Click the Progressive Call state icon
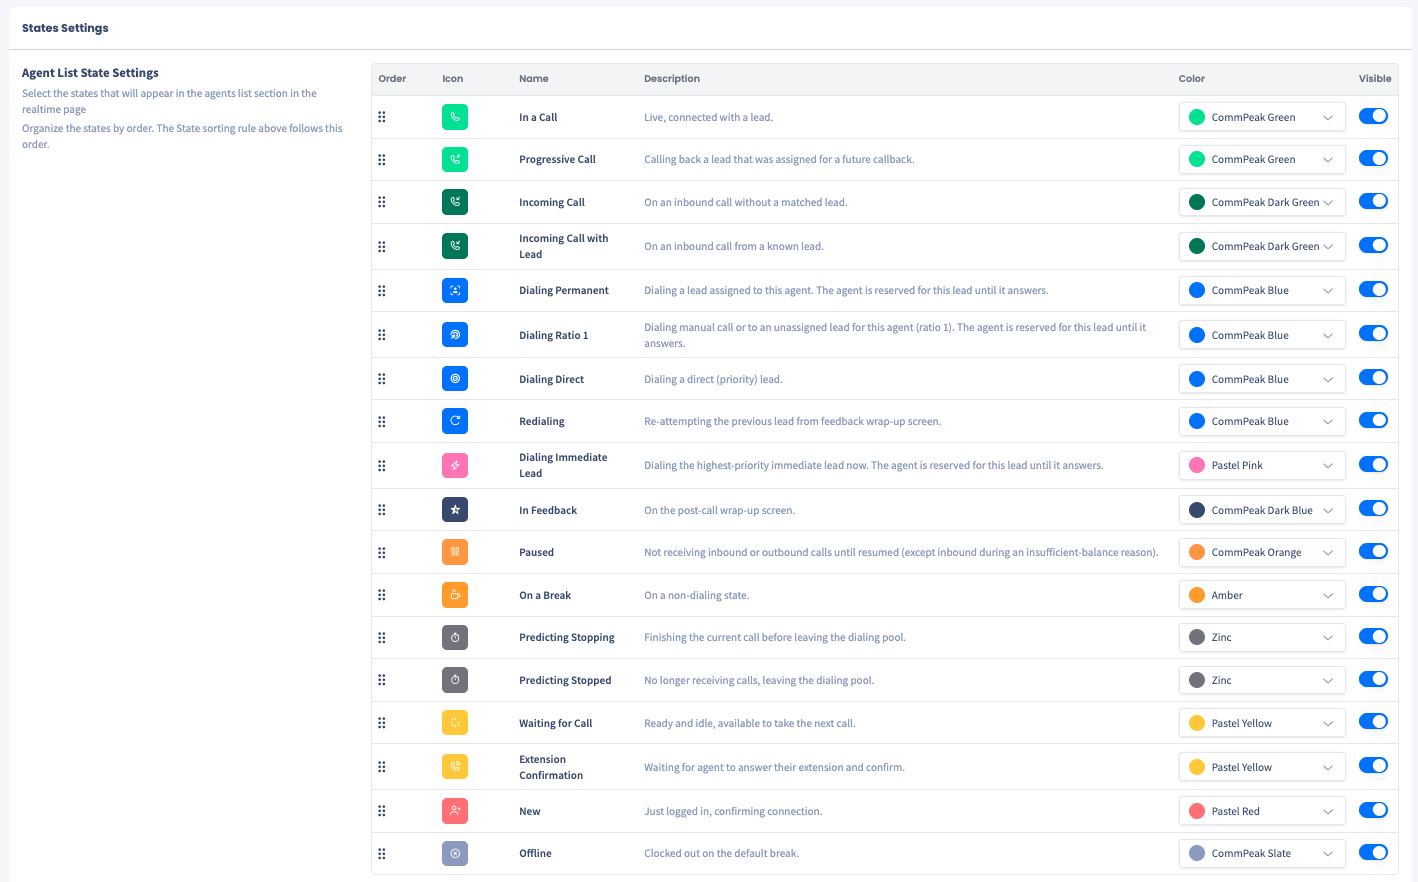The image size is (1418, 882). coord(455,159)
